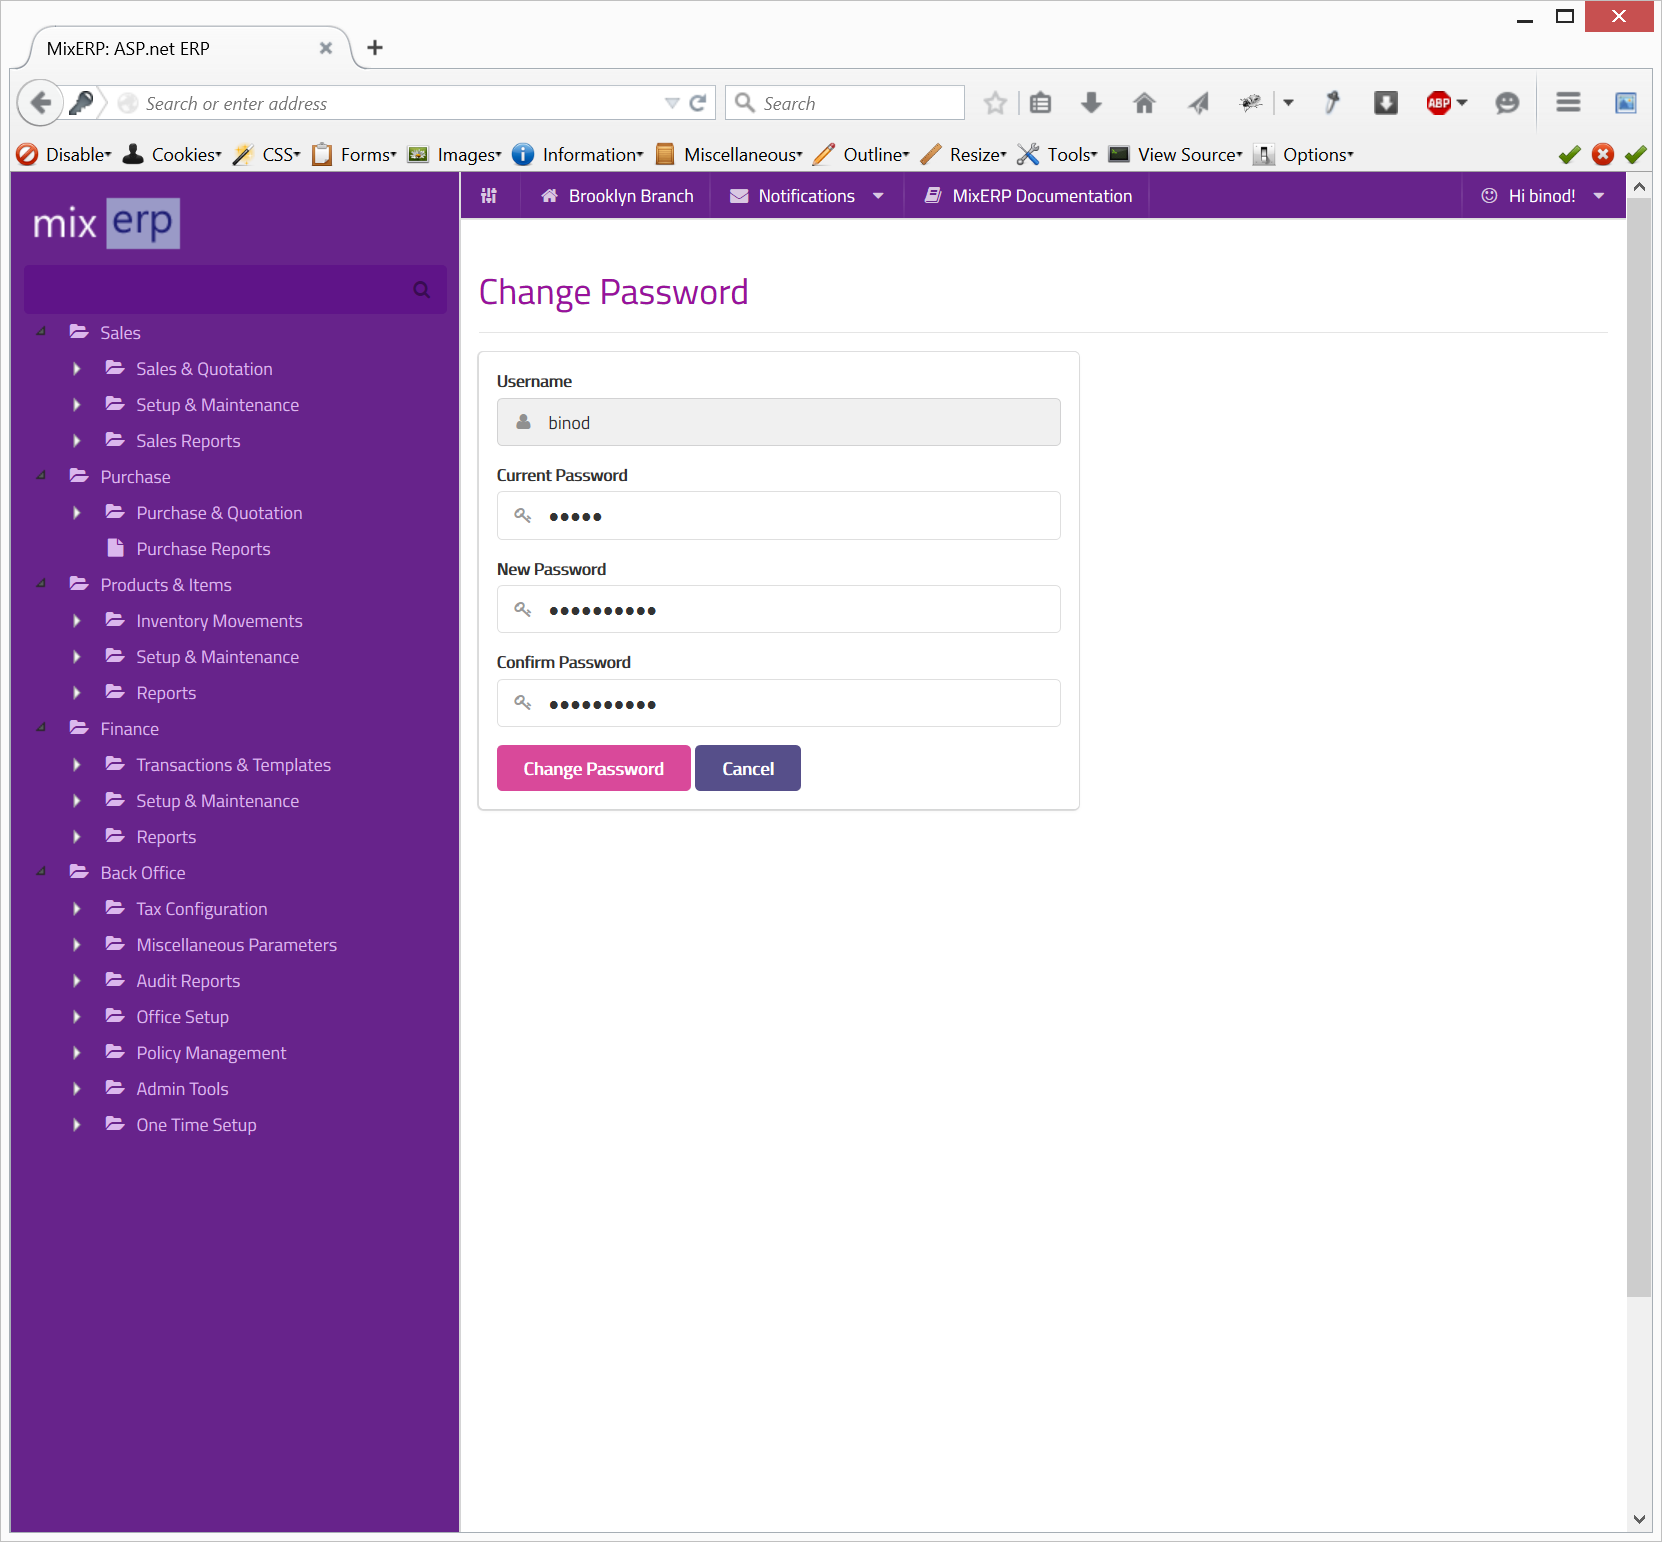The image size is (1662, 1542).
Task: Expand the Tax Configuration node
Action: [x=77, y=909]
